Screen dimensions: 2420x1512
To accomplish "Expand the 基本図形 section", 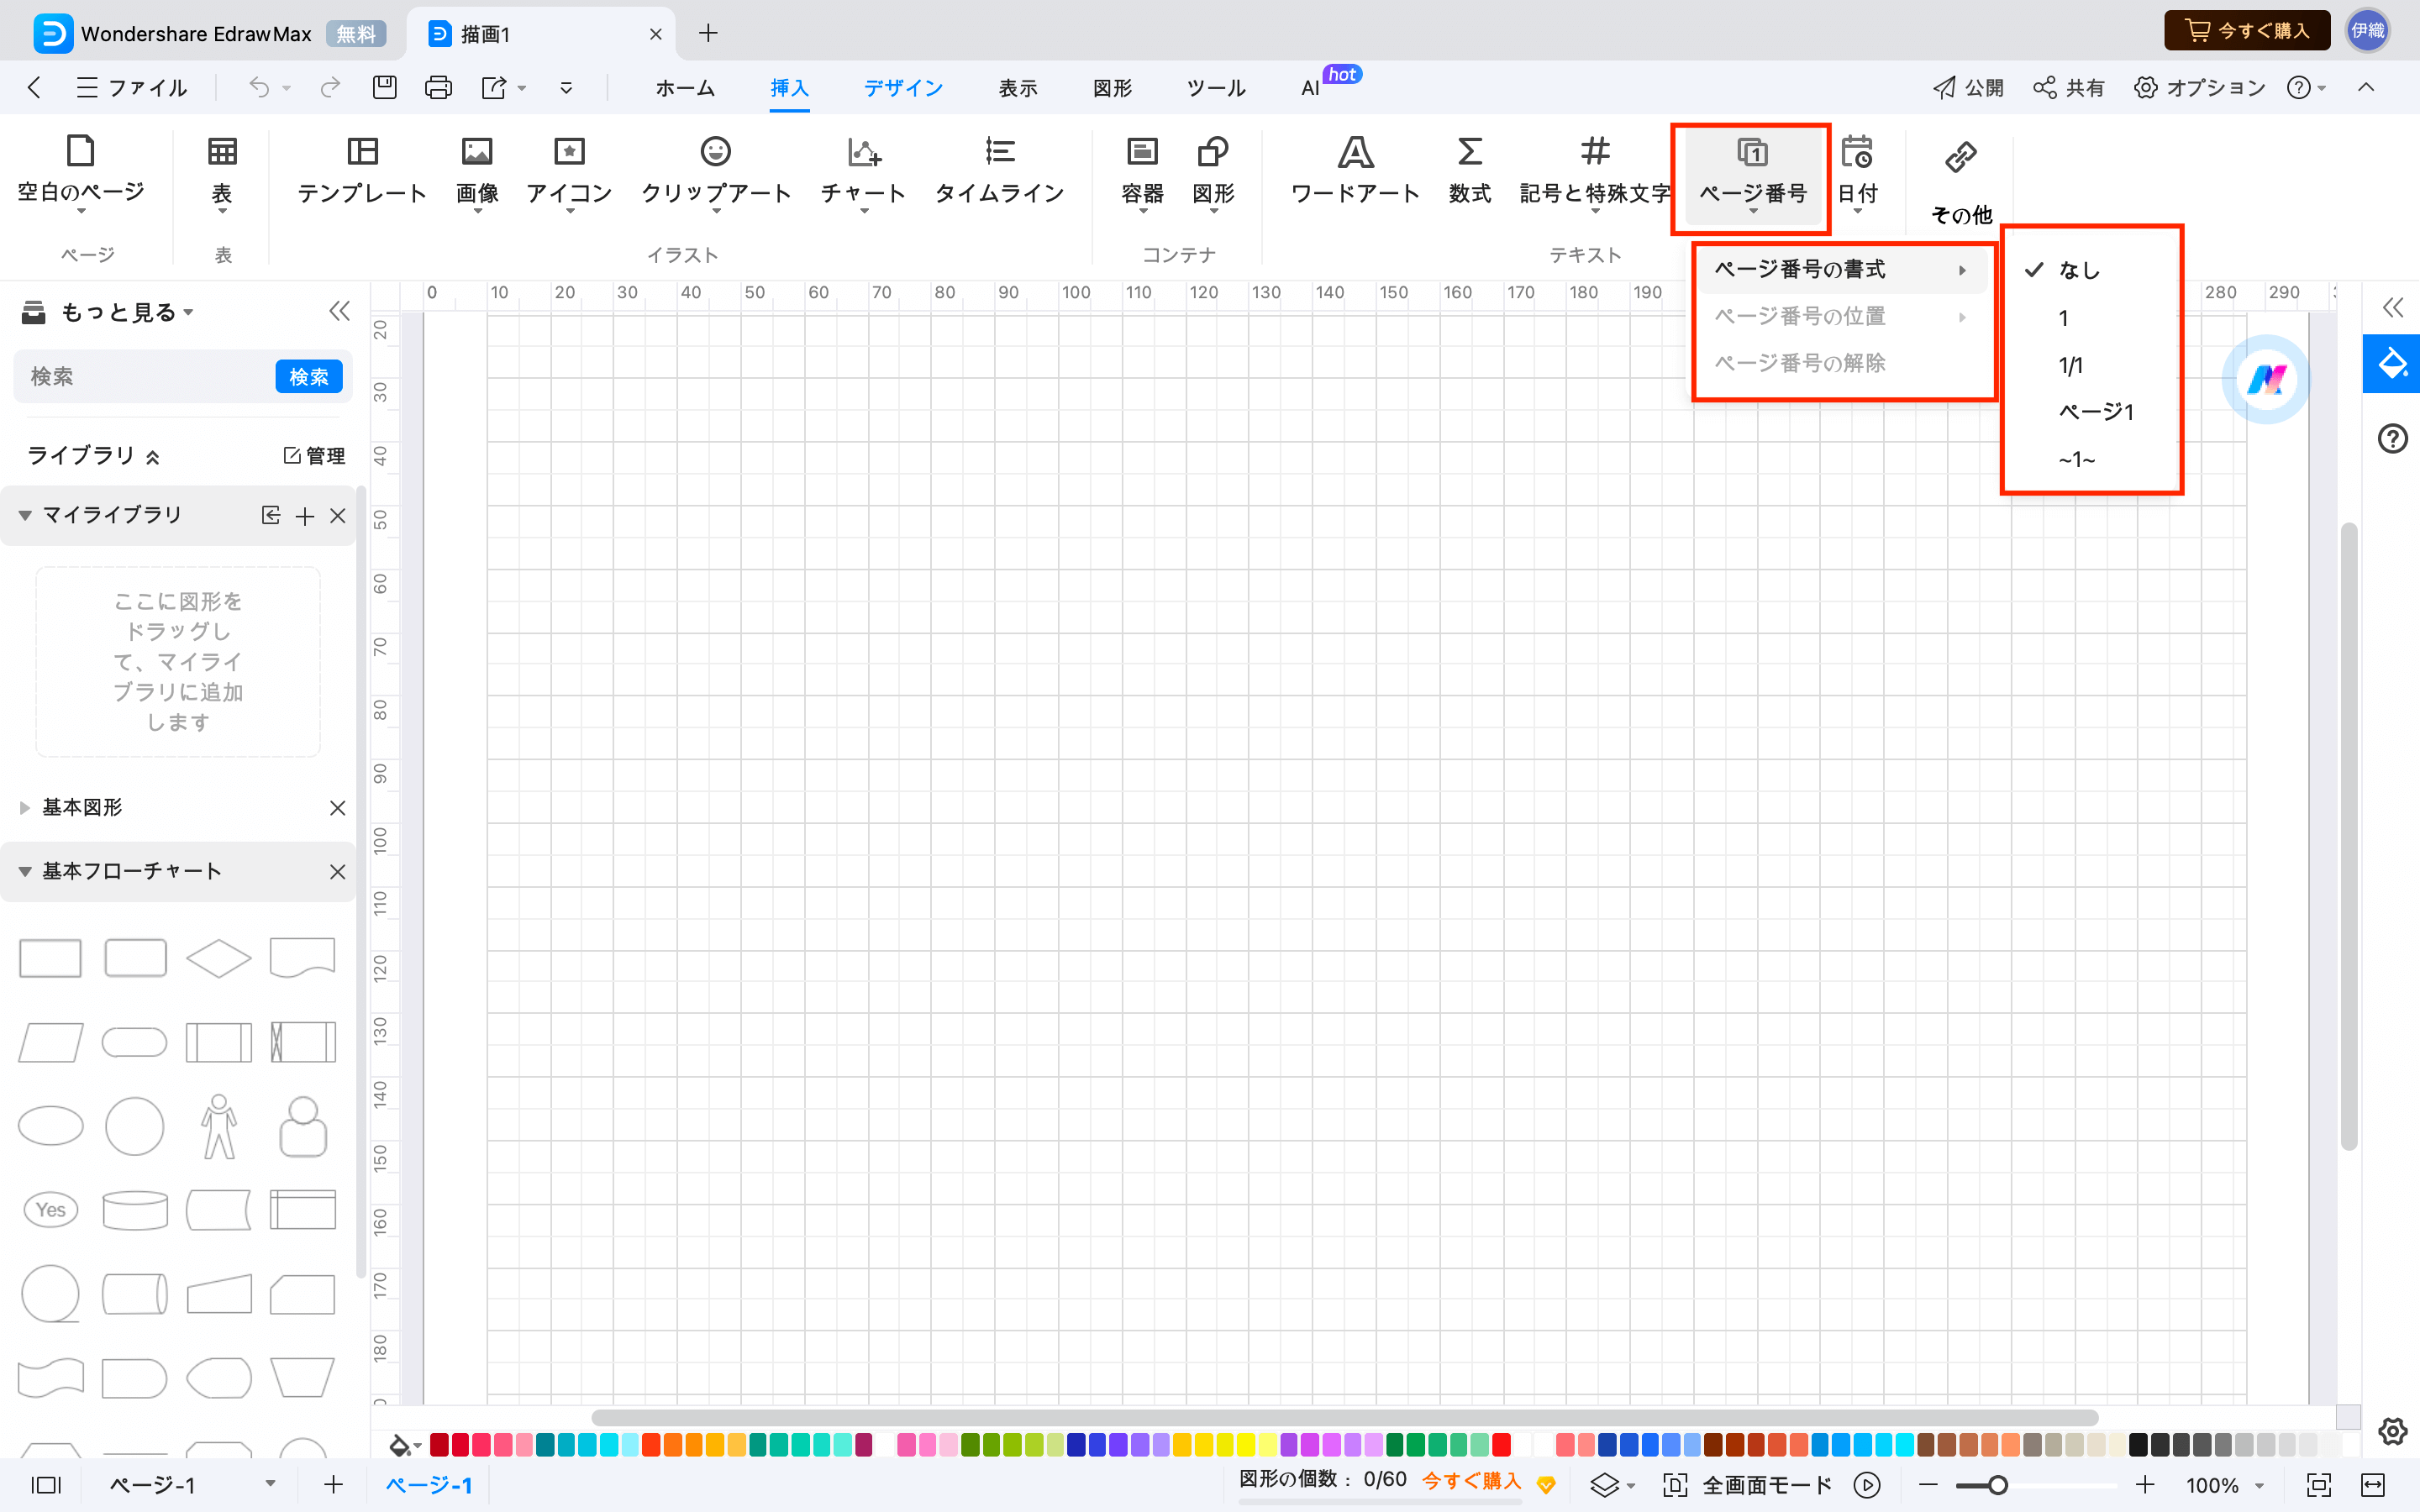I will (x=25, y=808).
